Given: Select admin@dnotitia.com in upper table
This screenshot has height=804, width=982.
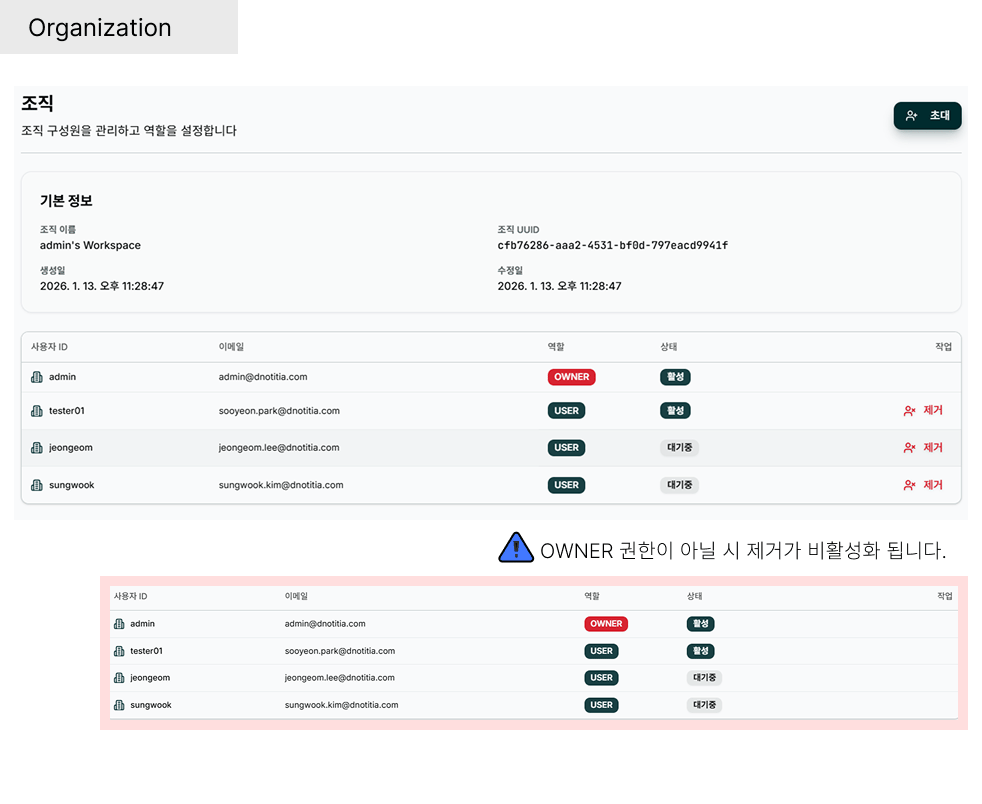Looking at the screenshot, I should click(263, 377).
